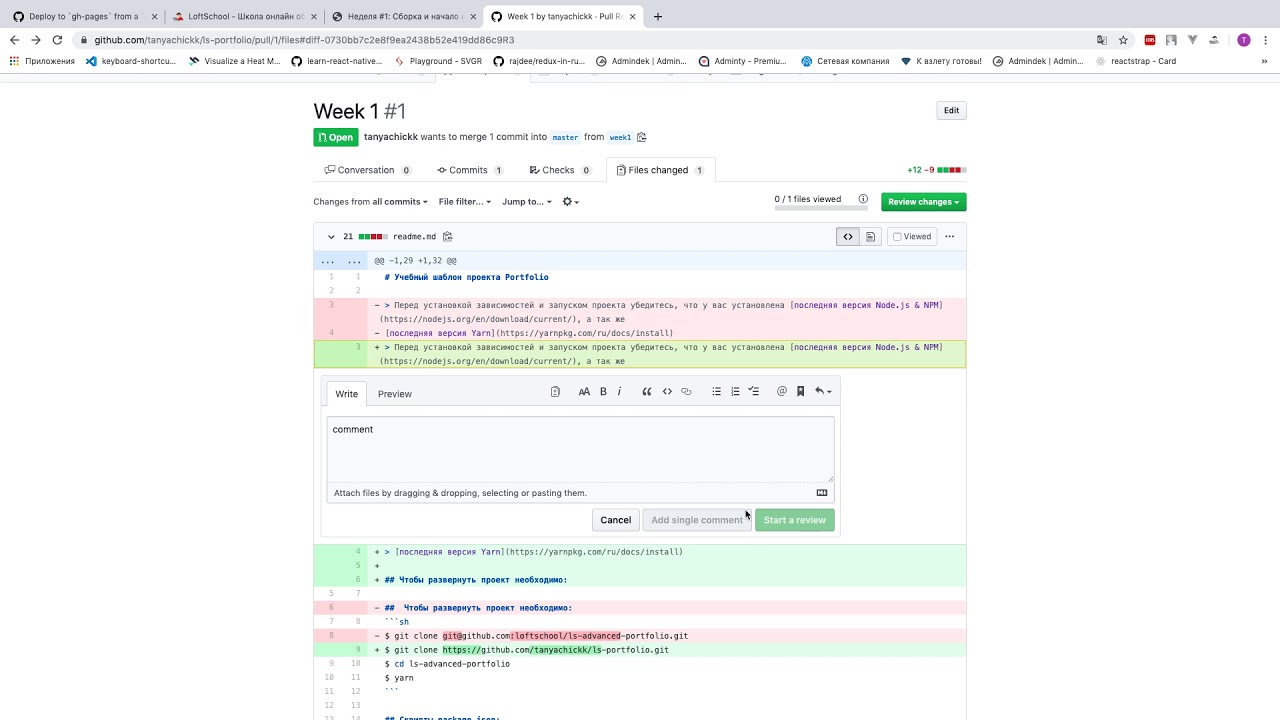Screen dimensions: 1280x720
Task: Edit the pull request title
Action: coord(951,111)
